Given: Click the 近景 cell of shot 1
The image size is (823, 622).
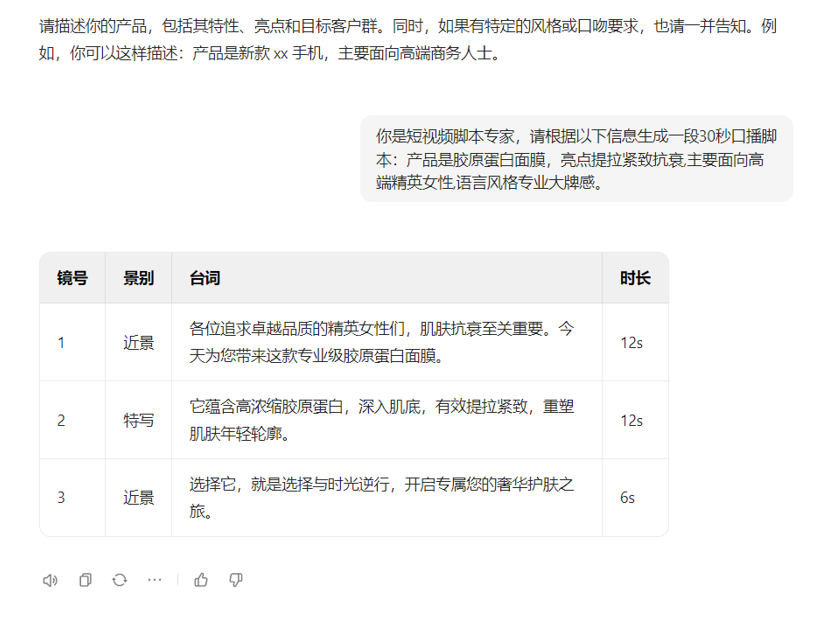Looking at the screenshot, I should [x=138, y=341].
